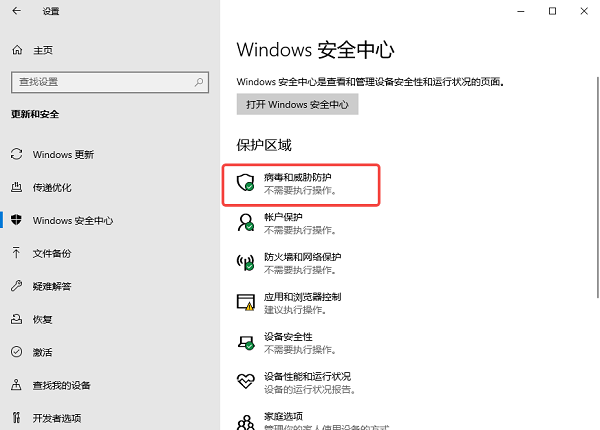This screenshot has width=600, height=430.
Task: Open 防火墙和网络保护 protection area
Action: click(289, 263)
